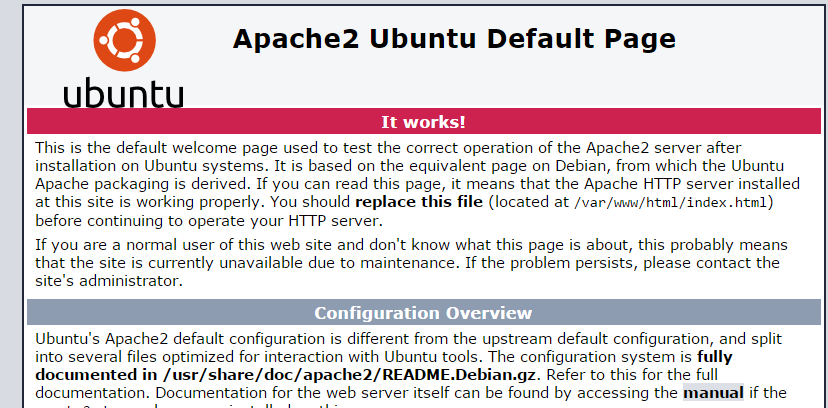Click 'site's administrator.' text

[109, 281]
